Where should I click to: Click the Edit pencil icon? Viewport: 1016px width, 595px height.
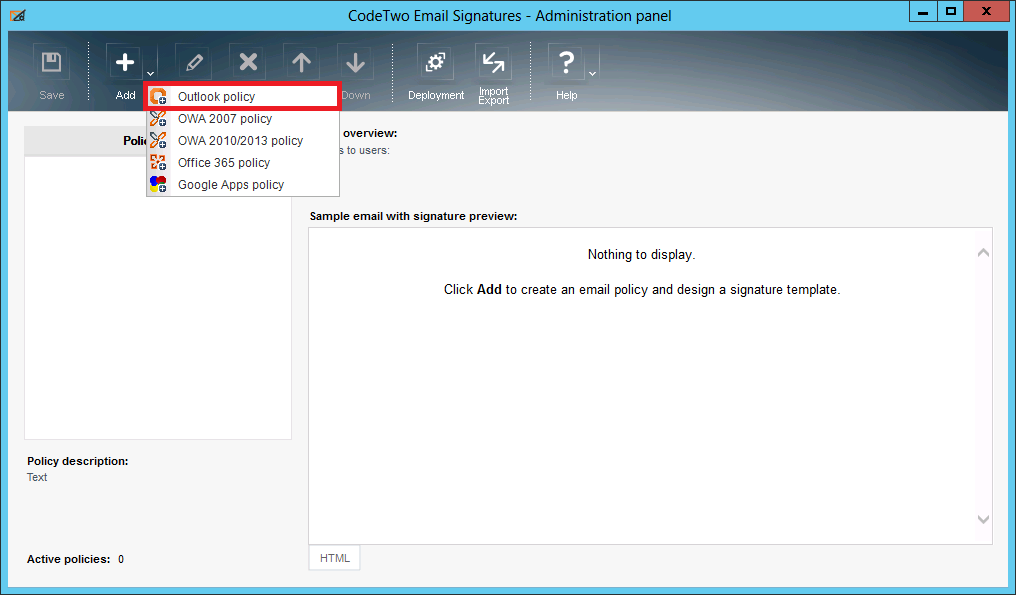[x=193, y=63]
